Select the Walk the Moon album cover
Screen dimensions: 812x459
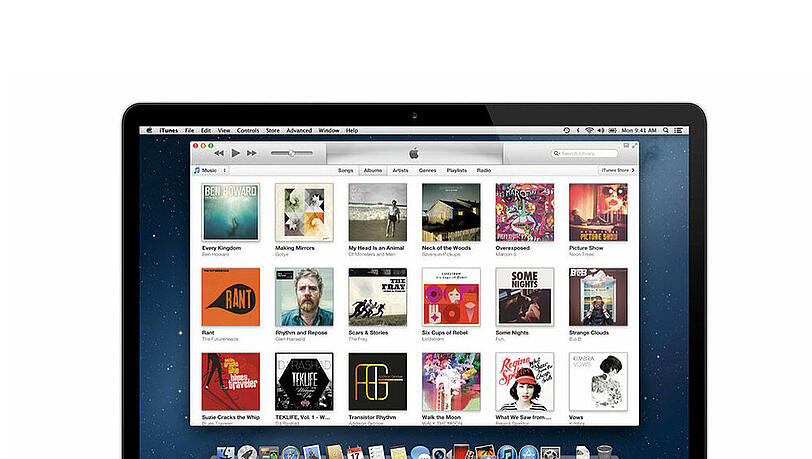click(x=451, y=382)
